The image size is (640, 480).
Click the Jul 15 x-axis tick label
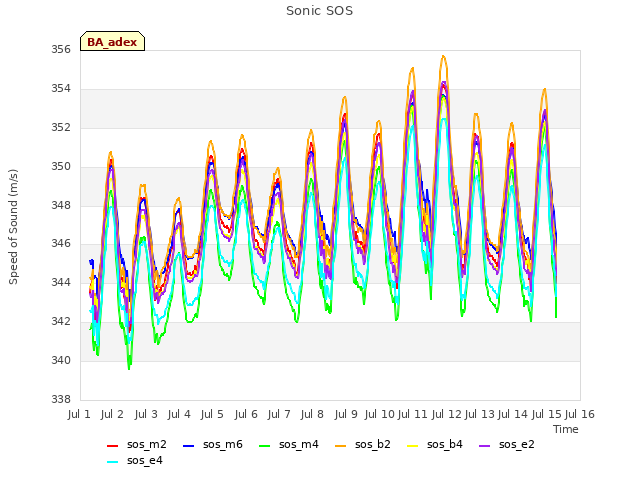tap(547, 414)
